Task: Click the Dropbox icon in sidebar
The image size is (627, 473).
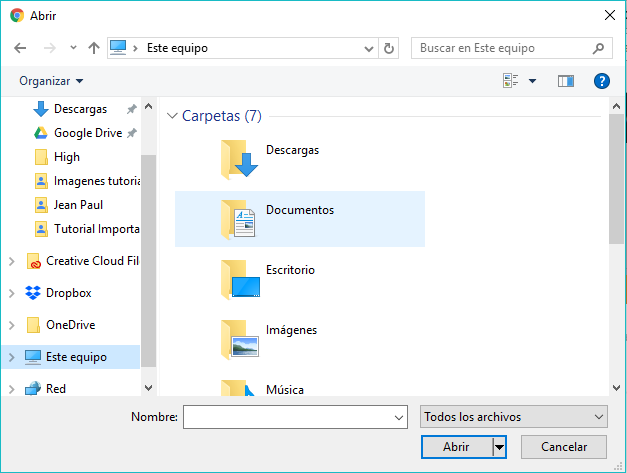Action: pos(33,293)
